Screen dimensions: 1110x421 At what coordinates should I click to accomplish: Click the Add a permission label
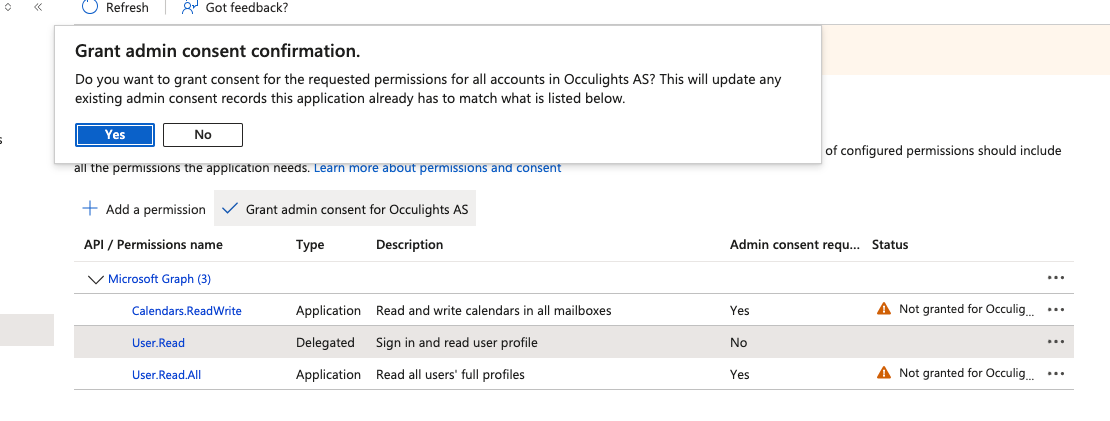(x=156, y=209)
